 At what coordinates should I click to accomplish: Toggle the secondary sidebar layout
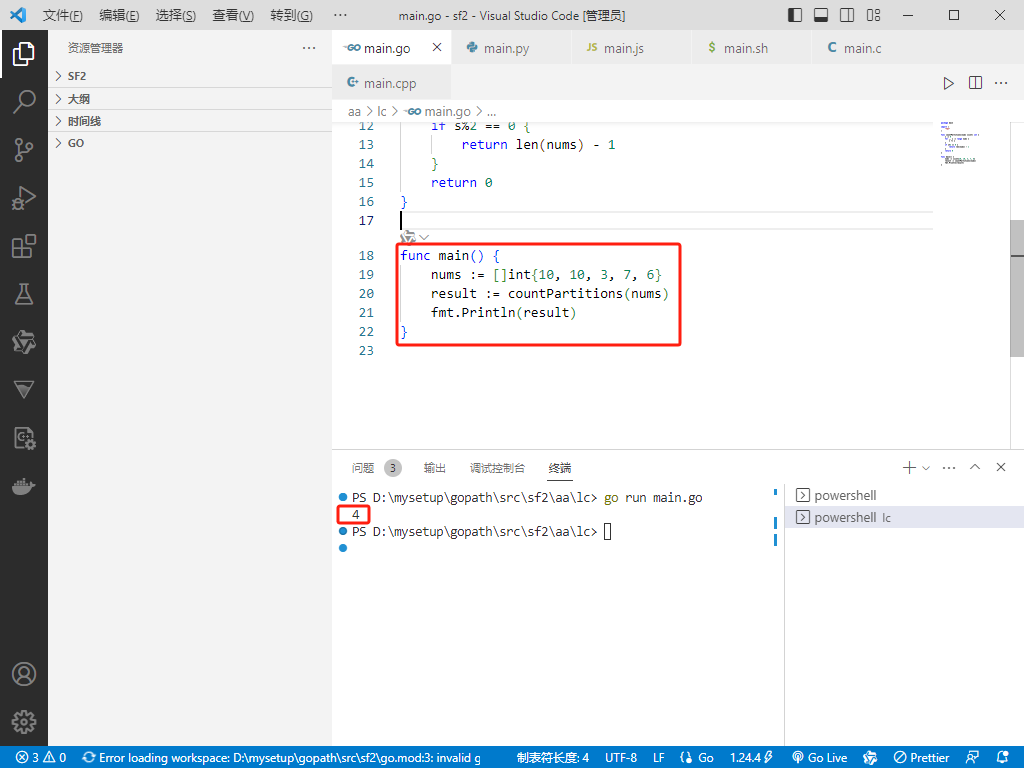click(x=847, y=15)
